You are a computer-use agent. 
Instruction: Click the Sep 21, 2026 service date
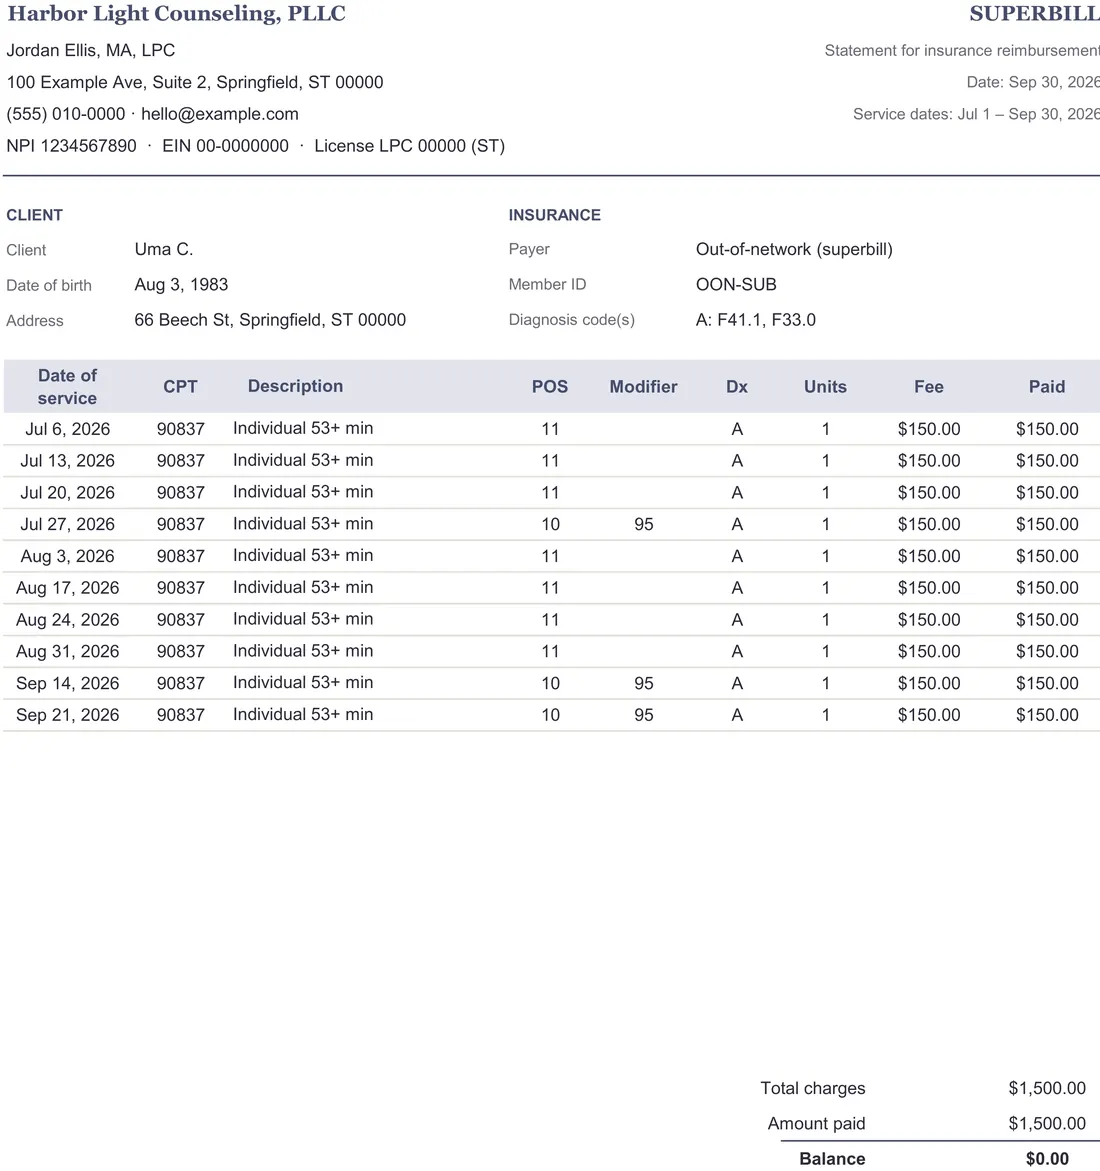(67, 715)
